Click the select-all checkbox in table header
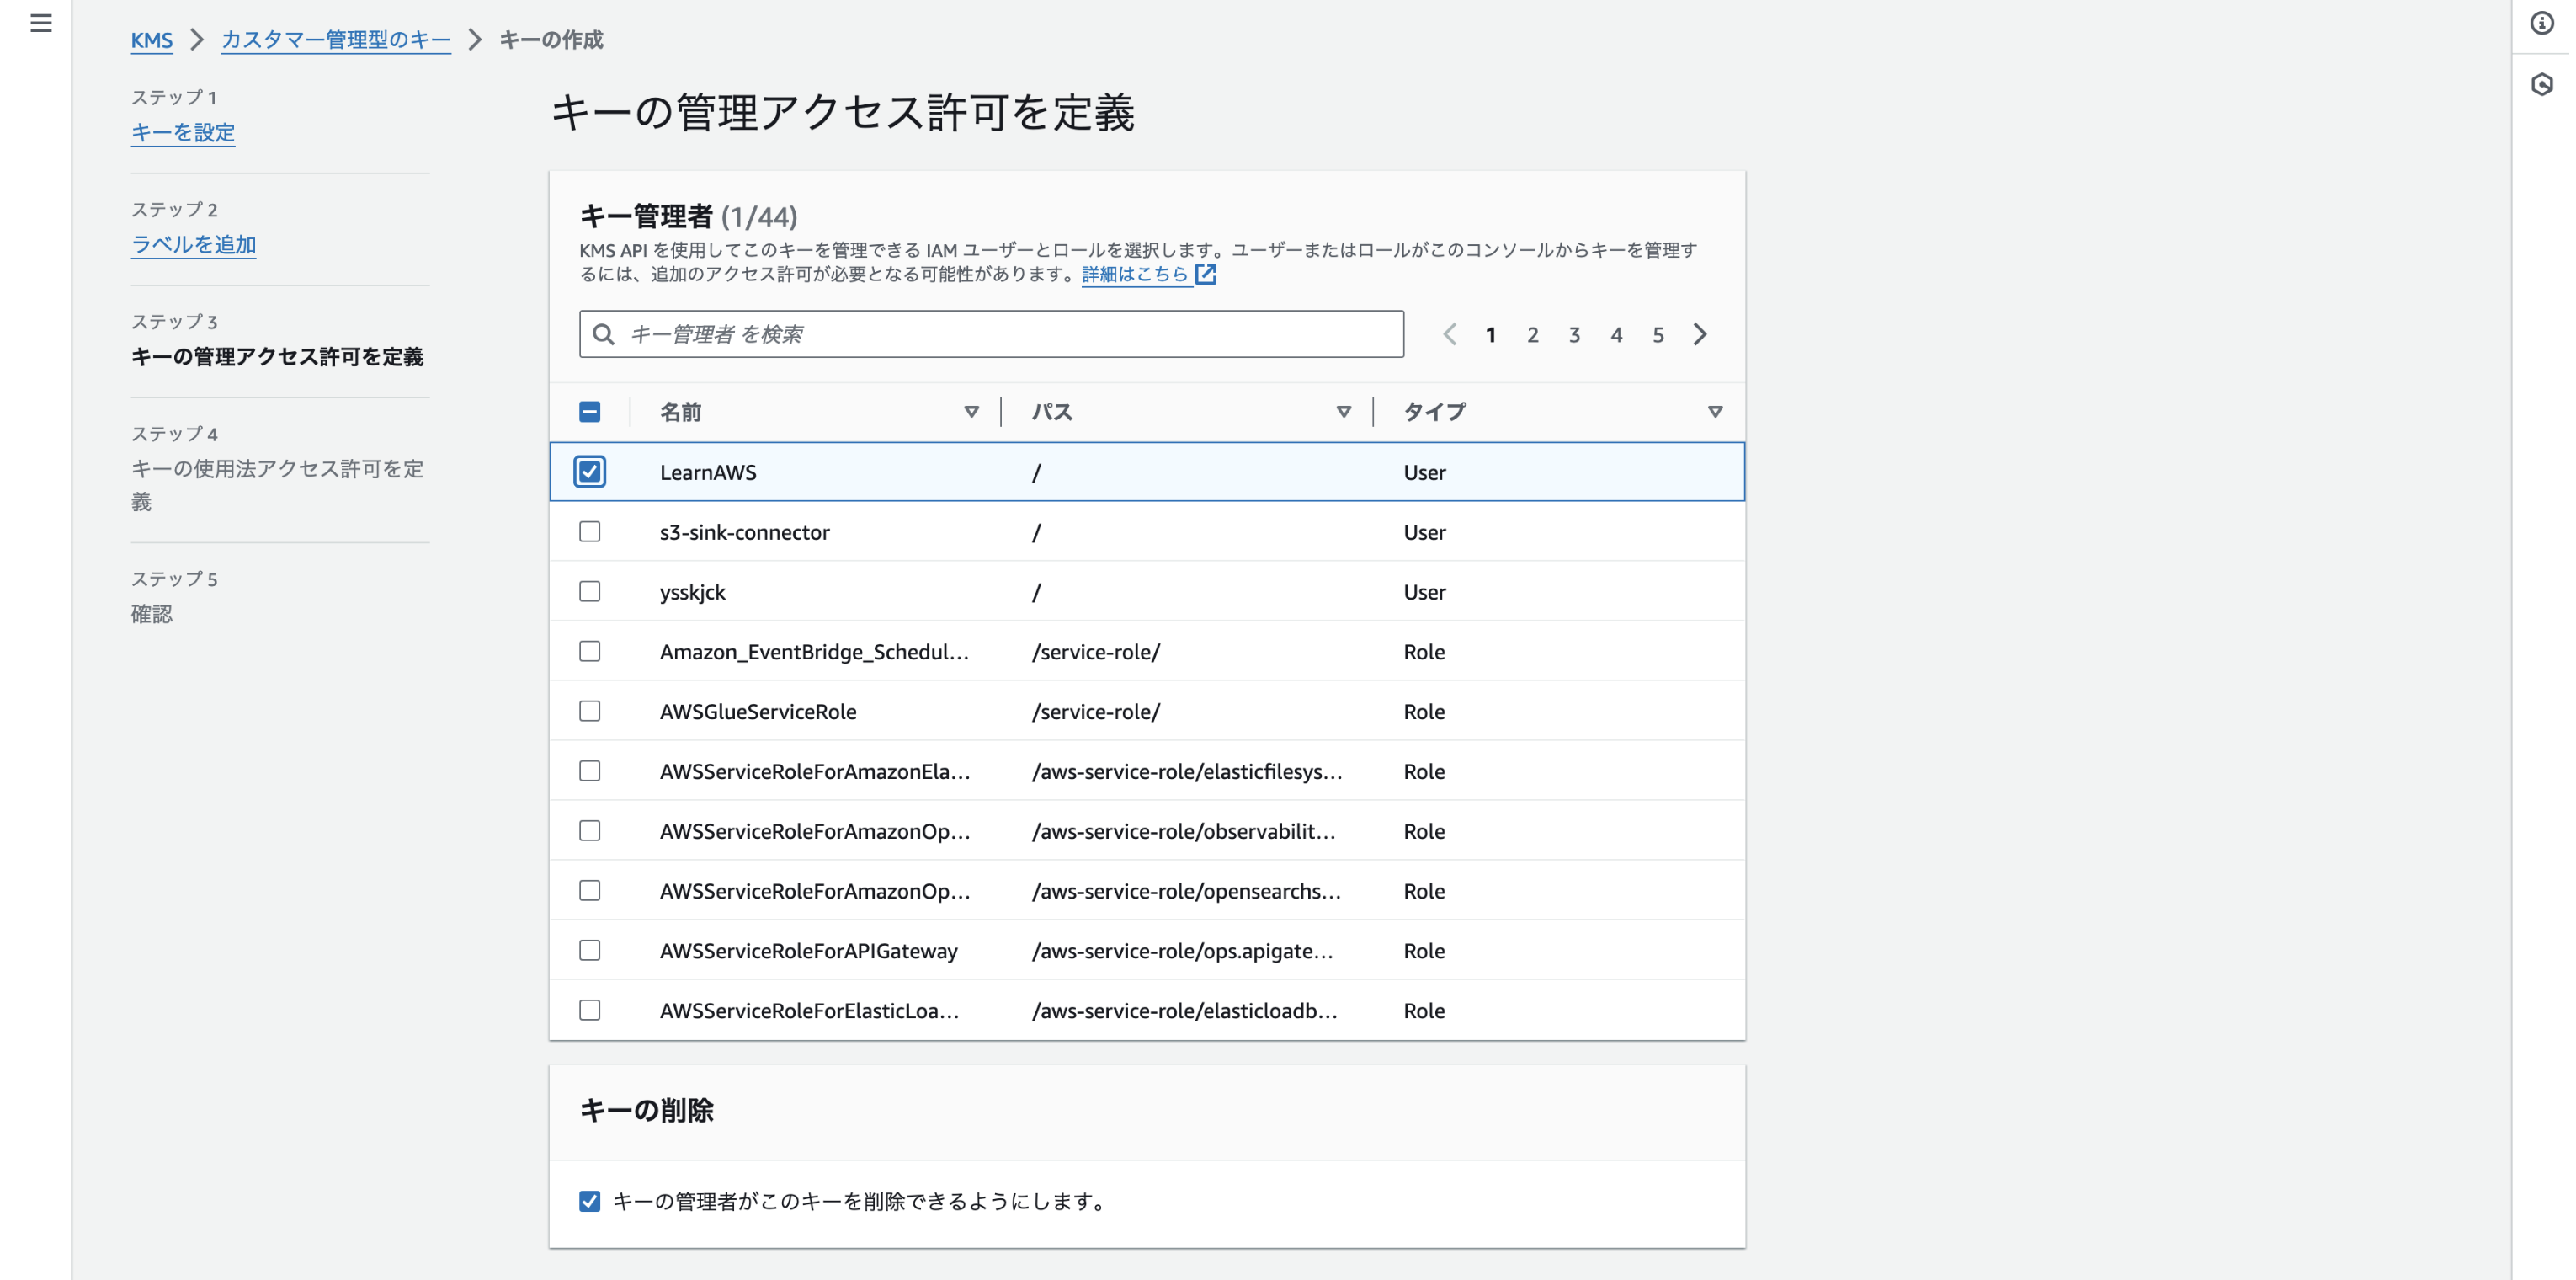 pyautogui.click(x=590, y=412)
